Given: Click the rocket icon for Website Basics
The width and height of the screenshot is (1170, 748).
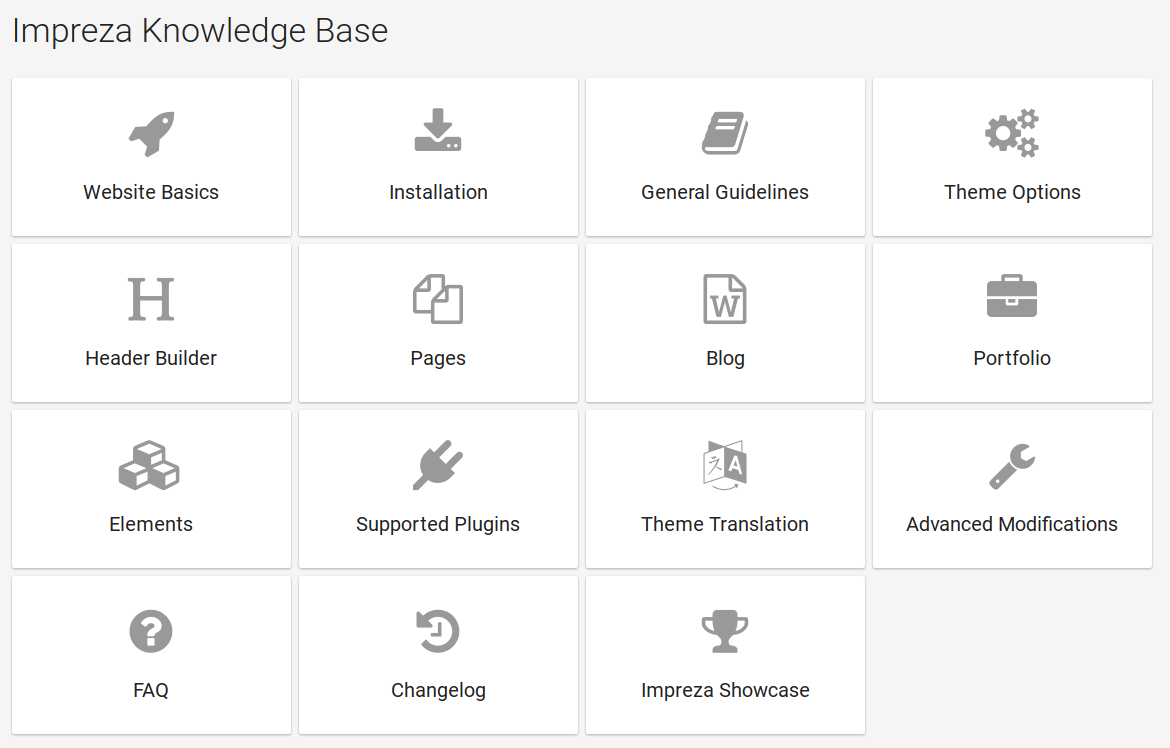Looking at the screenshot, I should coord(151,133).
